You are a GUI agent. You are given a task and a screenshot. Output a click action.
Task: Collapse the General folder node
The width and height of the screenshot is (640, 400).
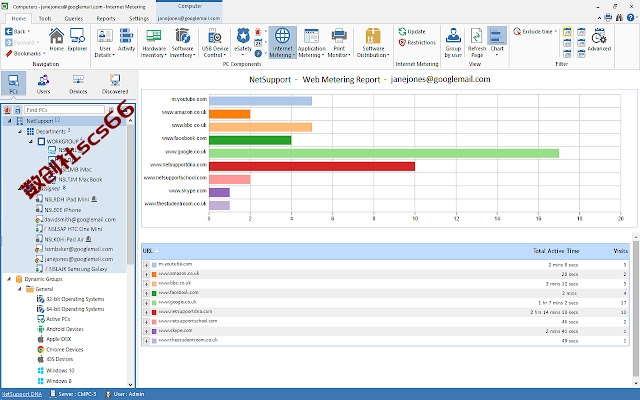19,289
